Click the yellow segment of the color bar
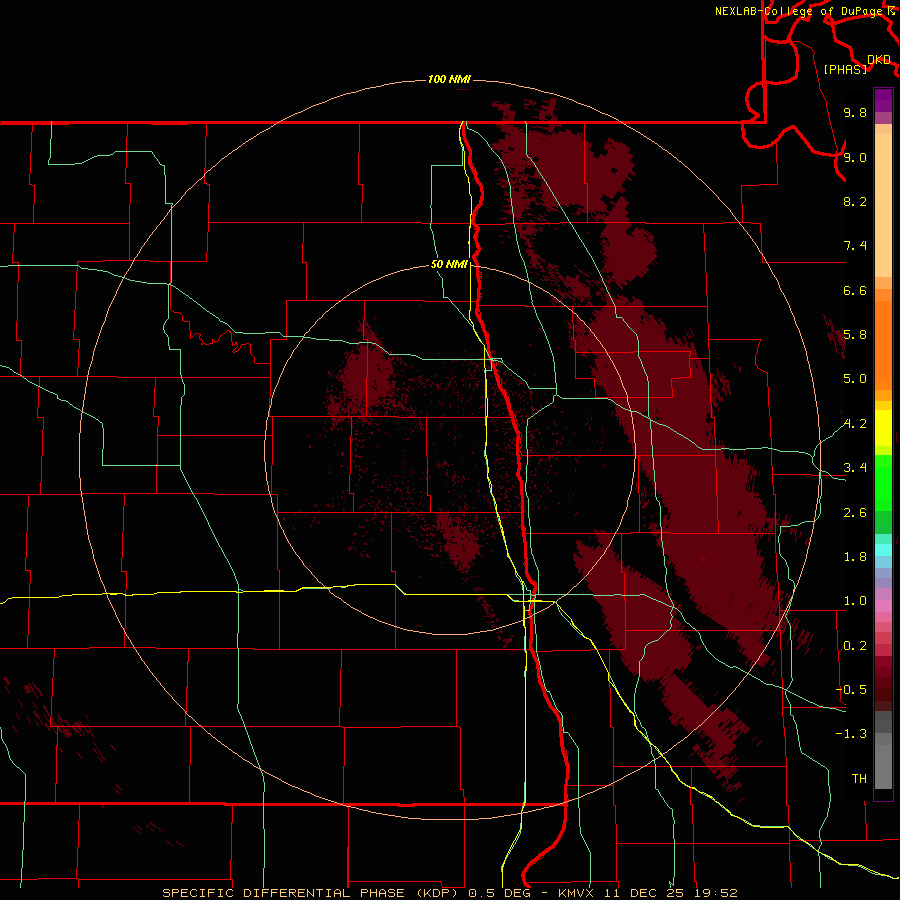900x900 pixels. pos(883,428)
